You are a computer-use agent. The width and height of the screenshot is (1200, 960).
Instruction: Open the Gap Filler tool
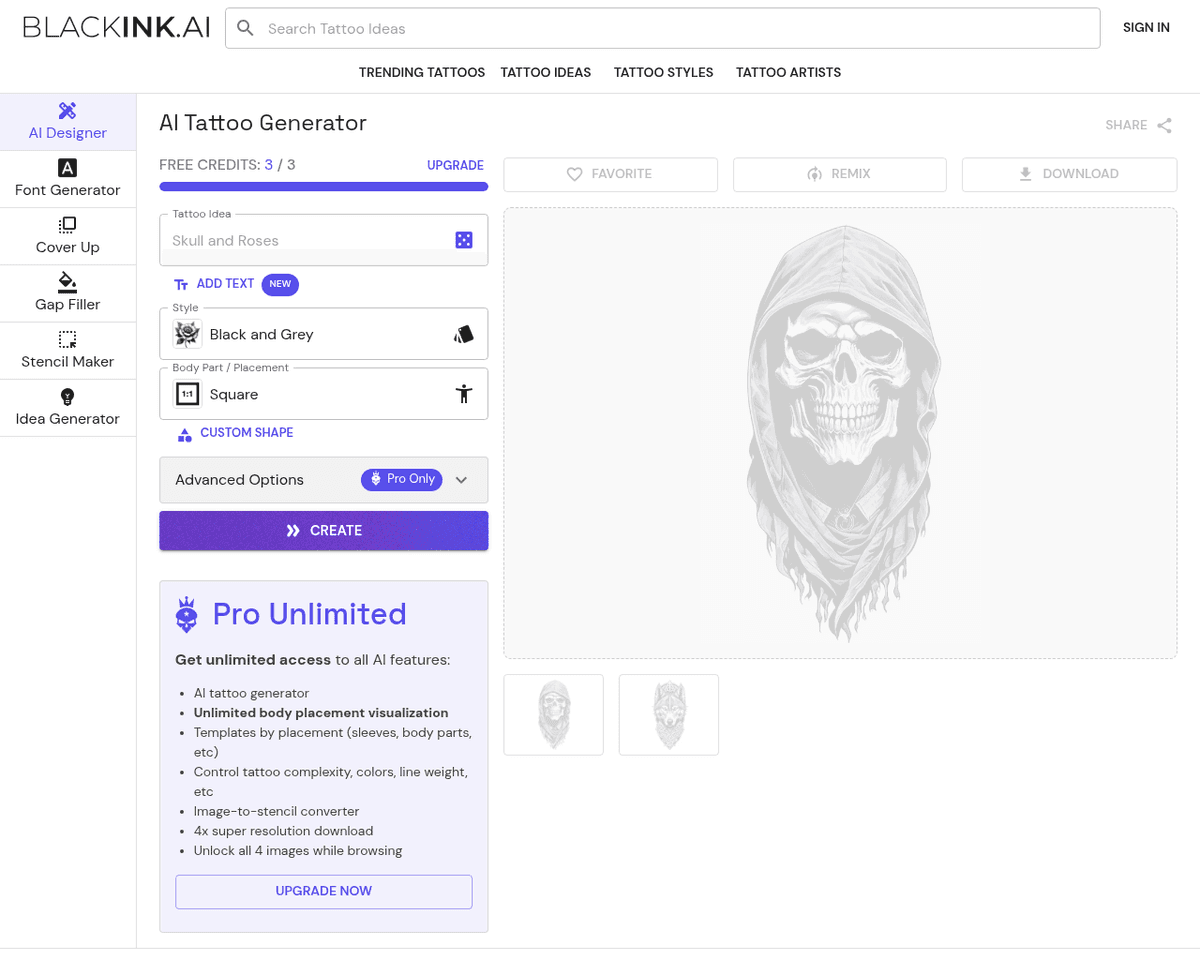click(67, 293)
